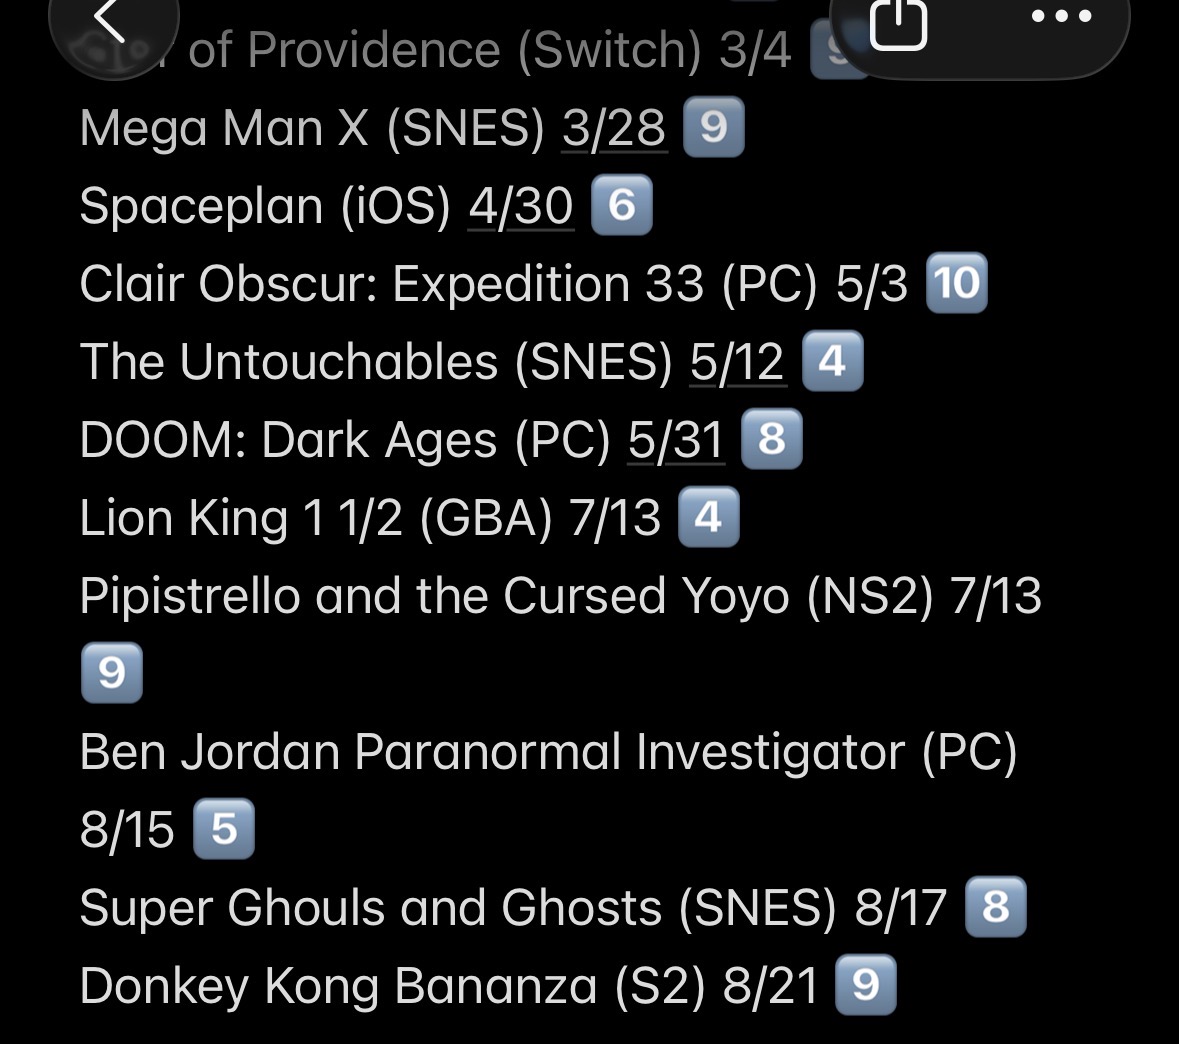Open the share sheet icon
Viewport: 1179px width, 1044px height.
coord(898,23)
